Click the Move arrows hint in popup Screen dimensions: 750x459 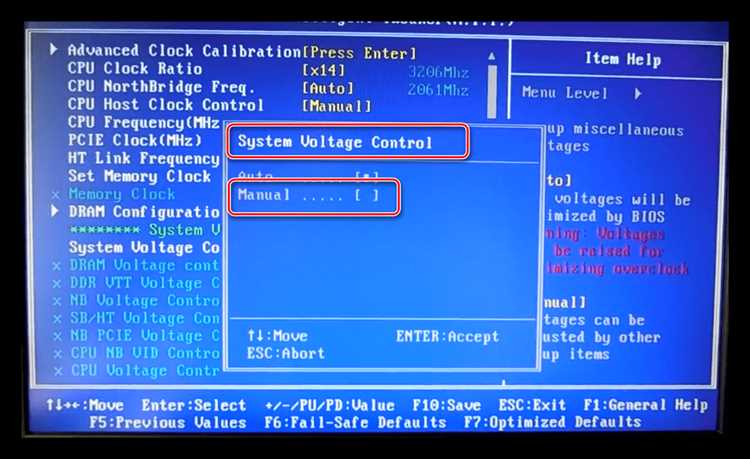tap(277, 336)
